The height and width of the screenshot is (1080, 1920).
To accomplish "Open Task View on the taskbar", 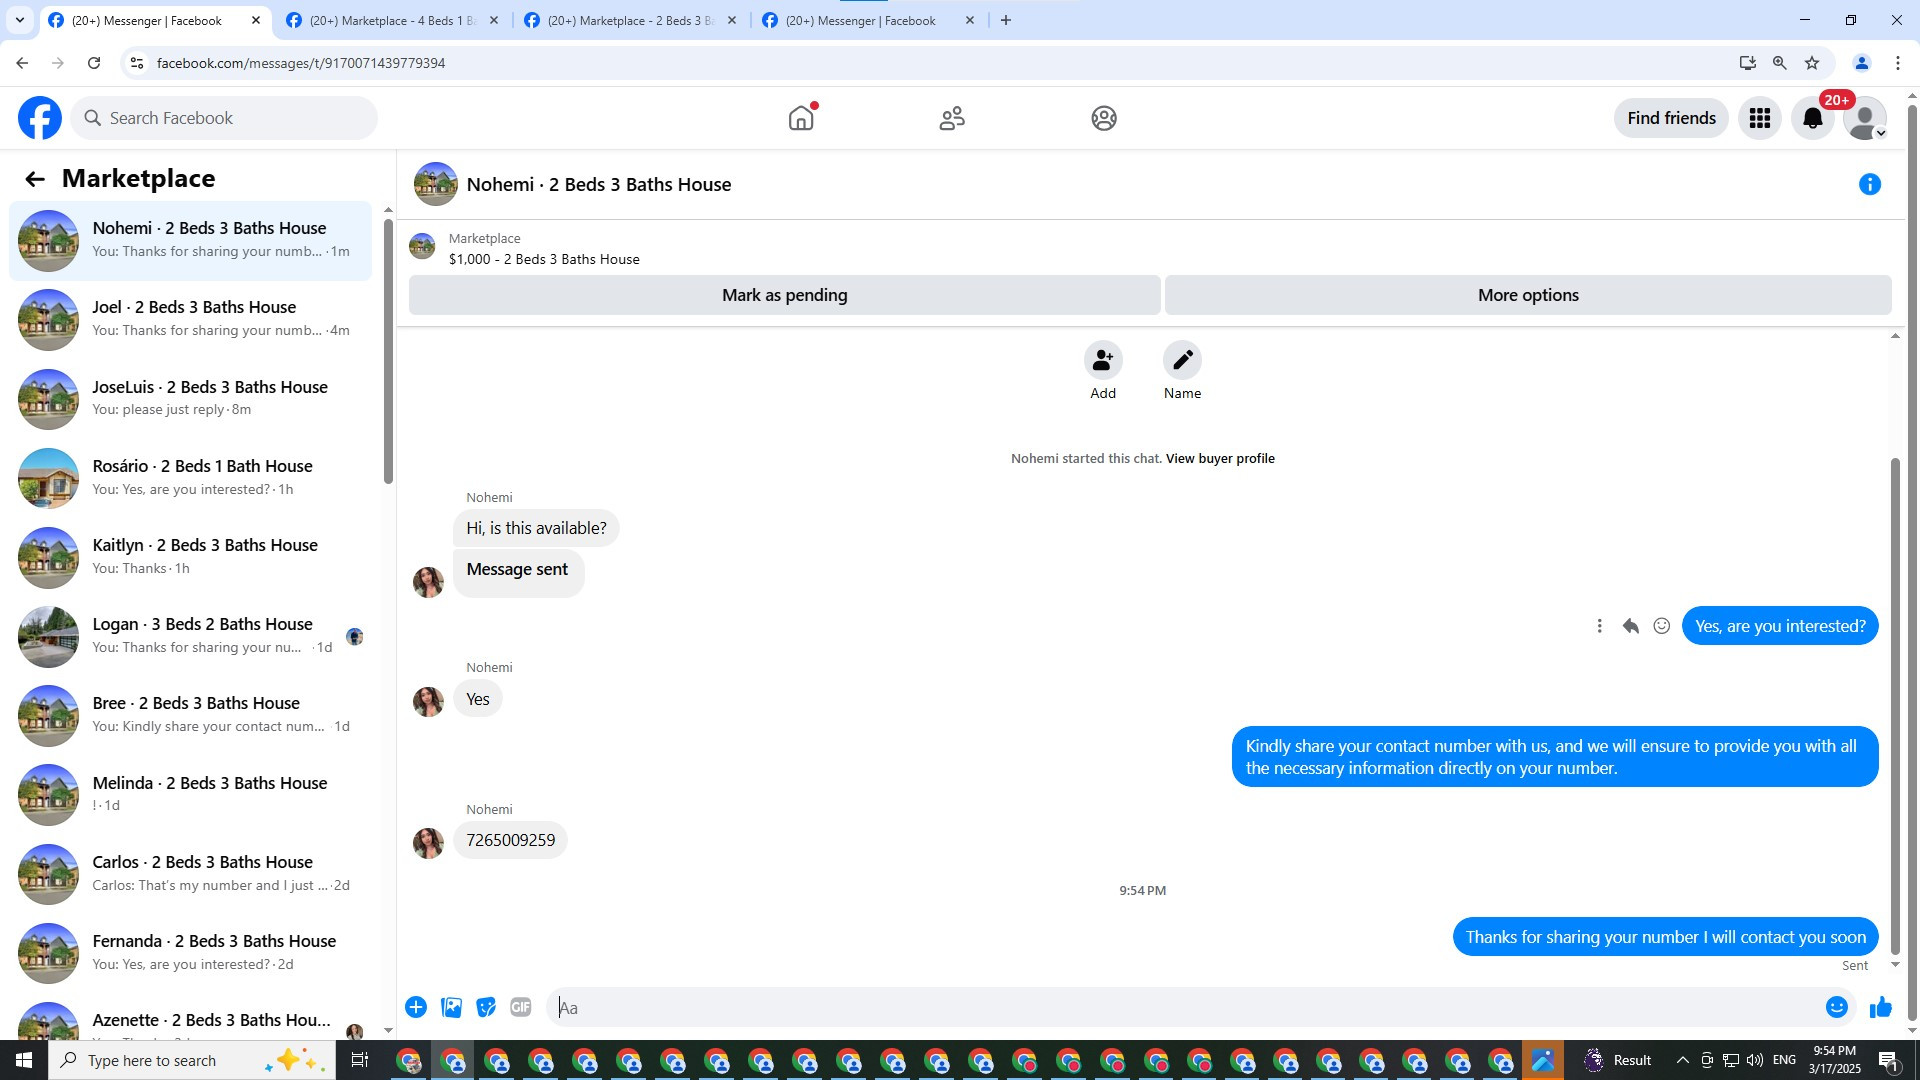I will 360,1060.
